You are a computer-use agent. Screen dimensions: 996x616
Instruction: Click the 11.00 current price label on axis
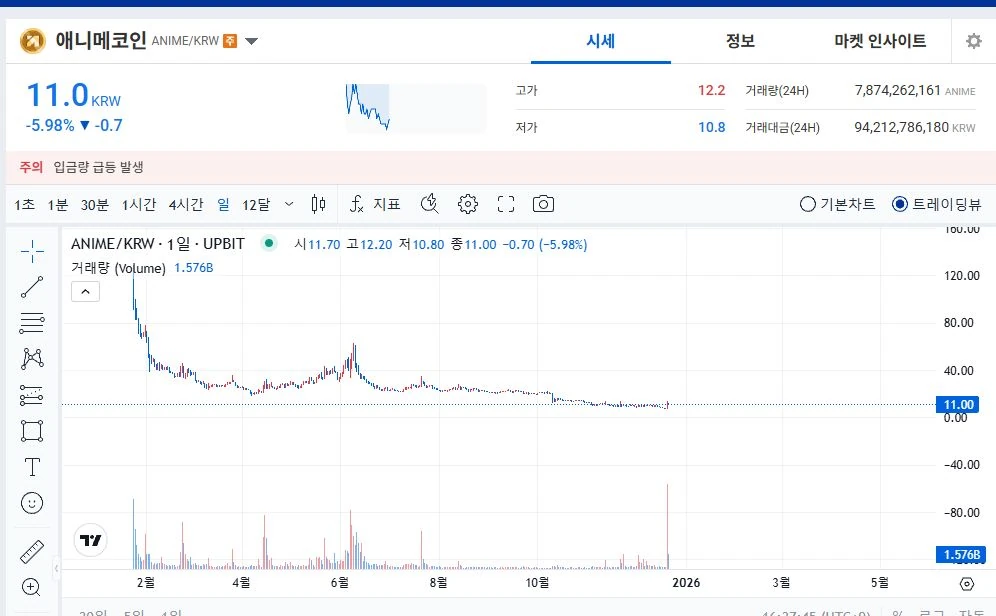coord(958,405)
